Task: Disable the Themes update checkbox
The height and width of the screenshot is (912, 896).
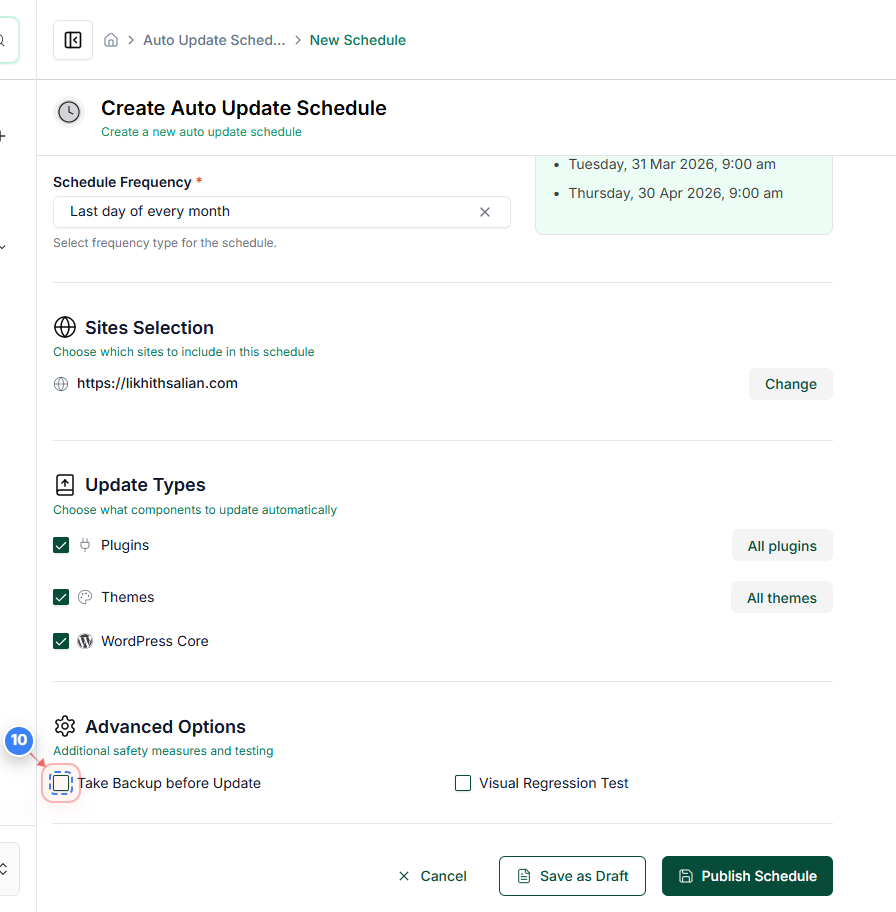Action: pos(61,597)
